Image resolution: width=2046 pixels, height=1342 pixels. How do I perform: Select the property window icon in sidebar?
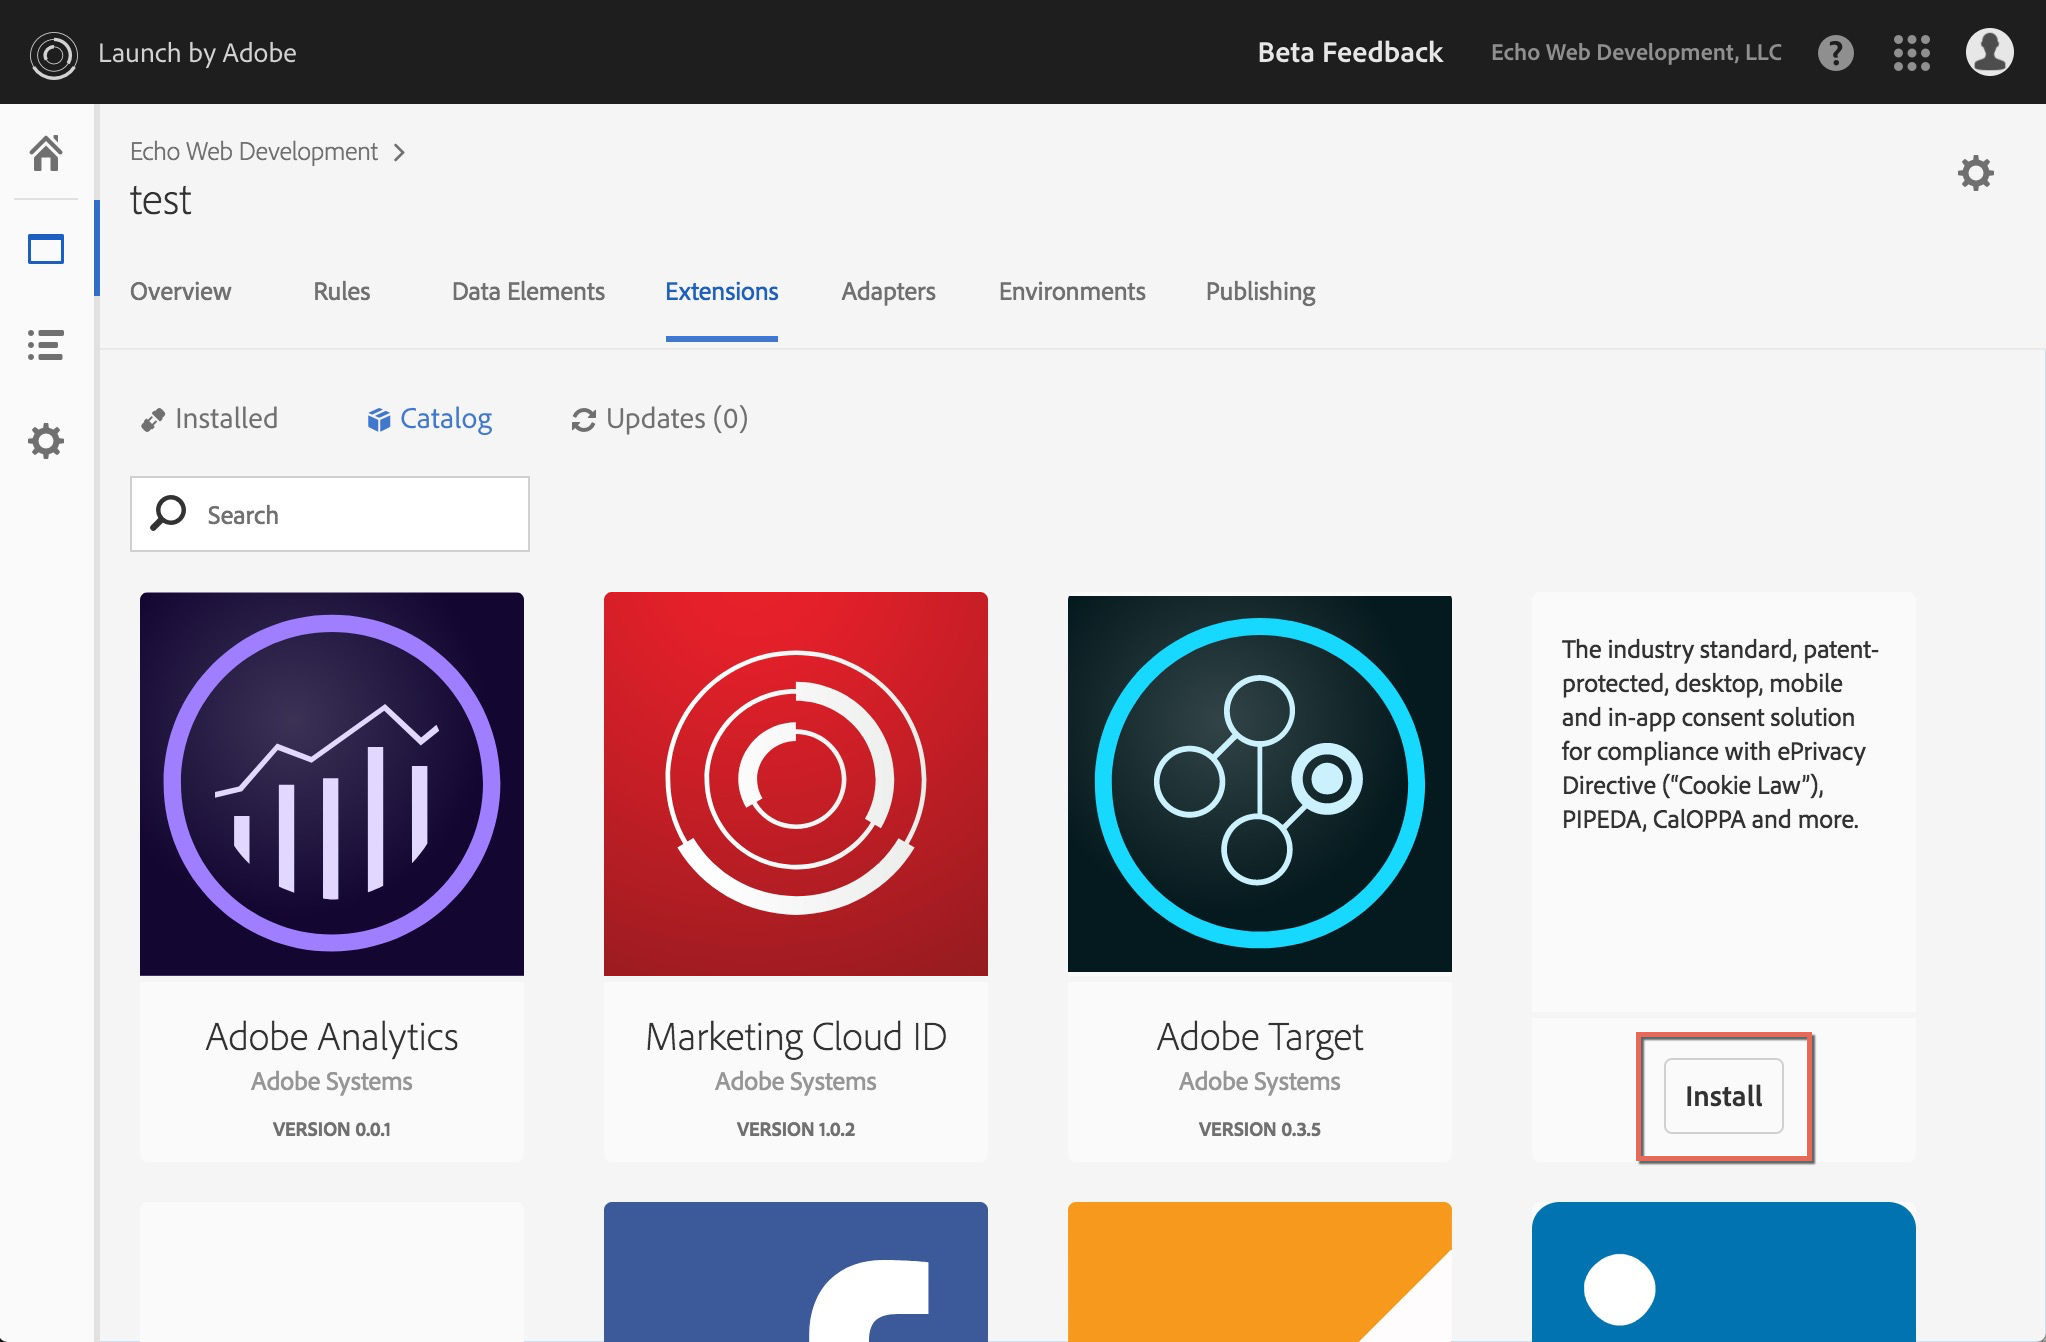click(x=46, y=249)
